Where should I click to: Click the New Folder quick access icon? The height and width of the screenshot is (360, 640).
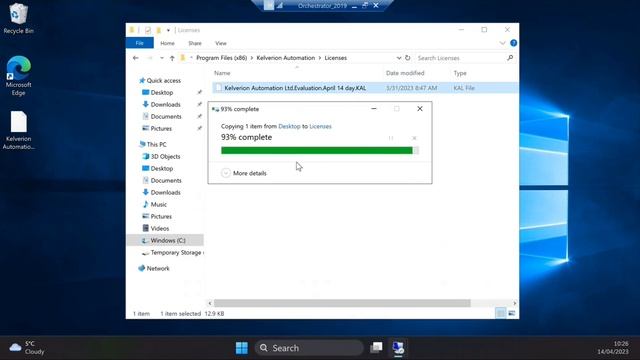[x=159, y=30]
